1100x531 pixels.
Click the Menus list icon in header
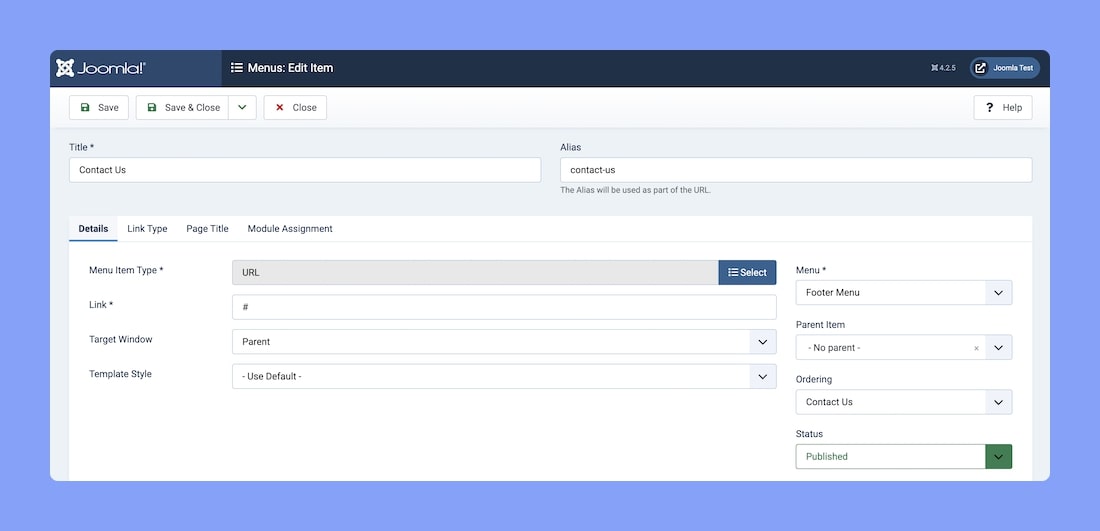237,68
